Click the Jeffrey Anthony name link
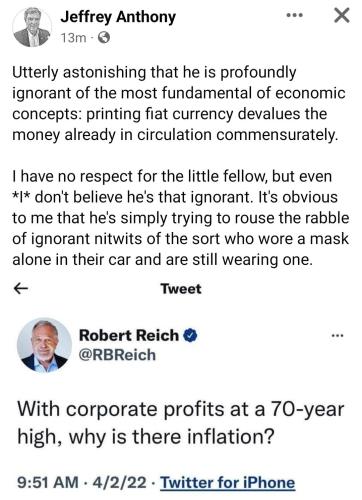Viewport: 362px width, 500px height. pos(118,17)
